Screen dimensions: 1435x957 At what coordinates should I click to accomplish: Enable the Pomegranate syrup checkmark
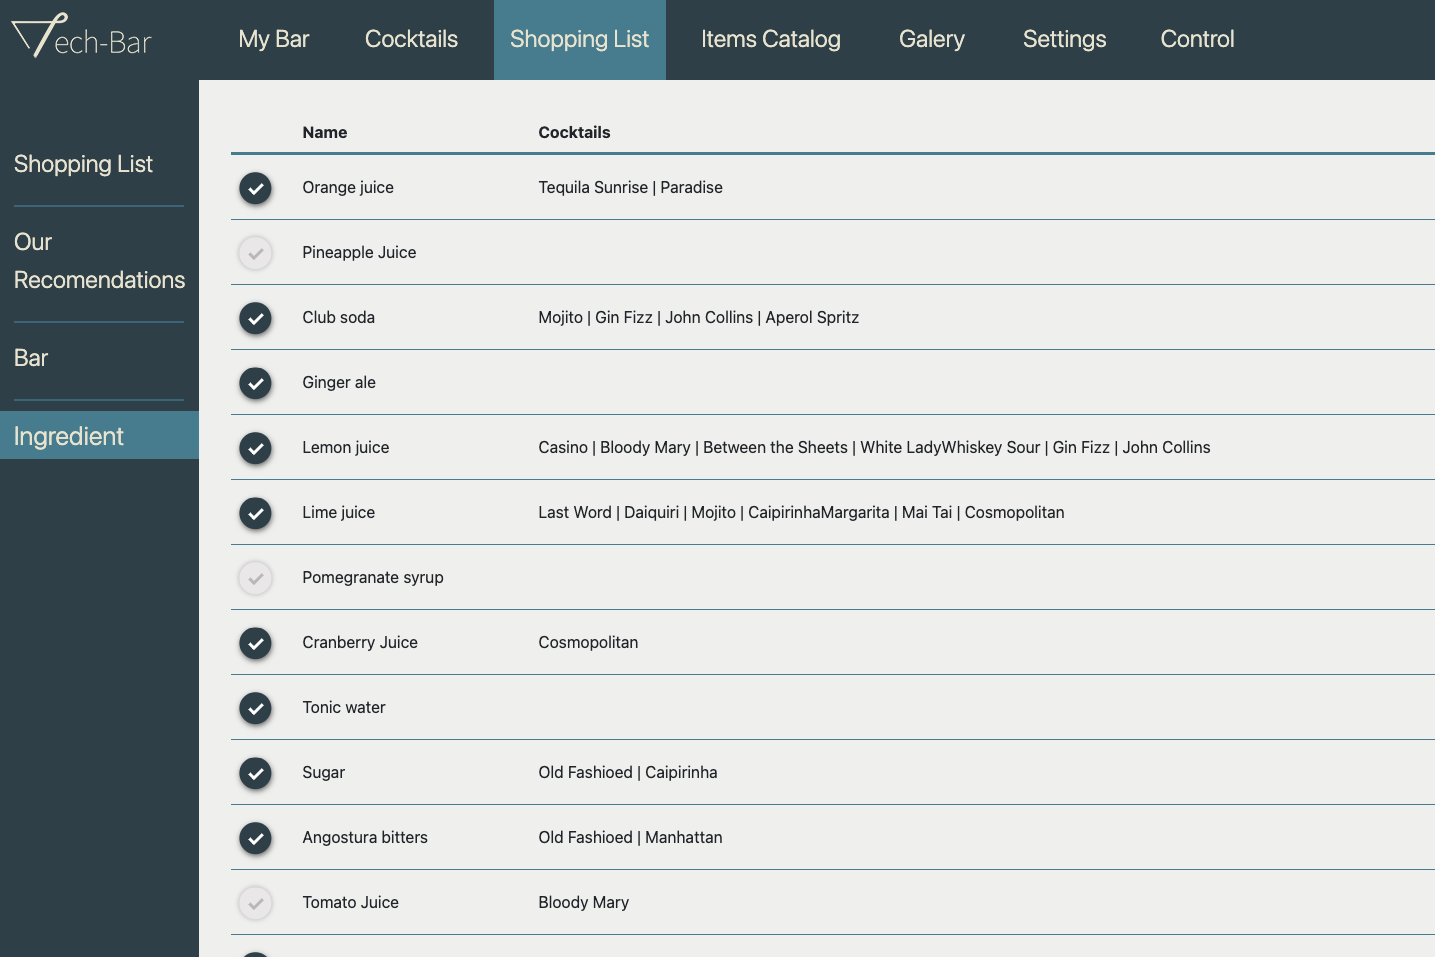(x=256, y=578)
